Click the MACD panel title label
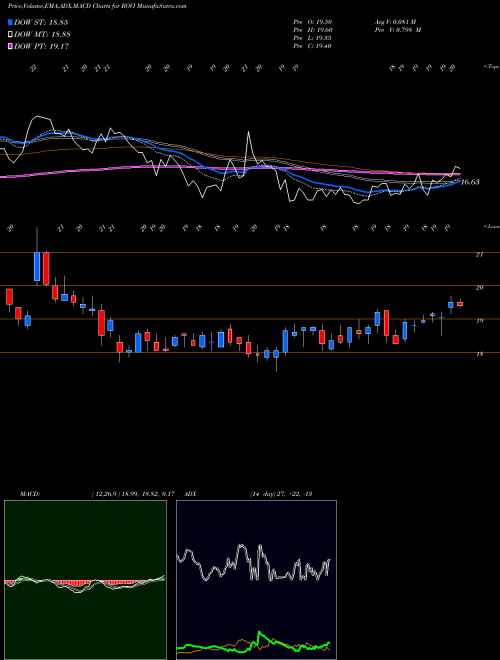The height and width of the screenshot is (660, 500). click(x=30, y=494)
